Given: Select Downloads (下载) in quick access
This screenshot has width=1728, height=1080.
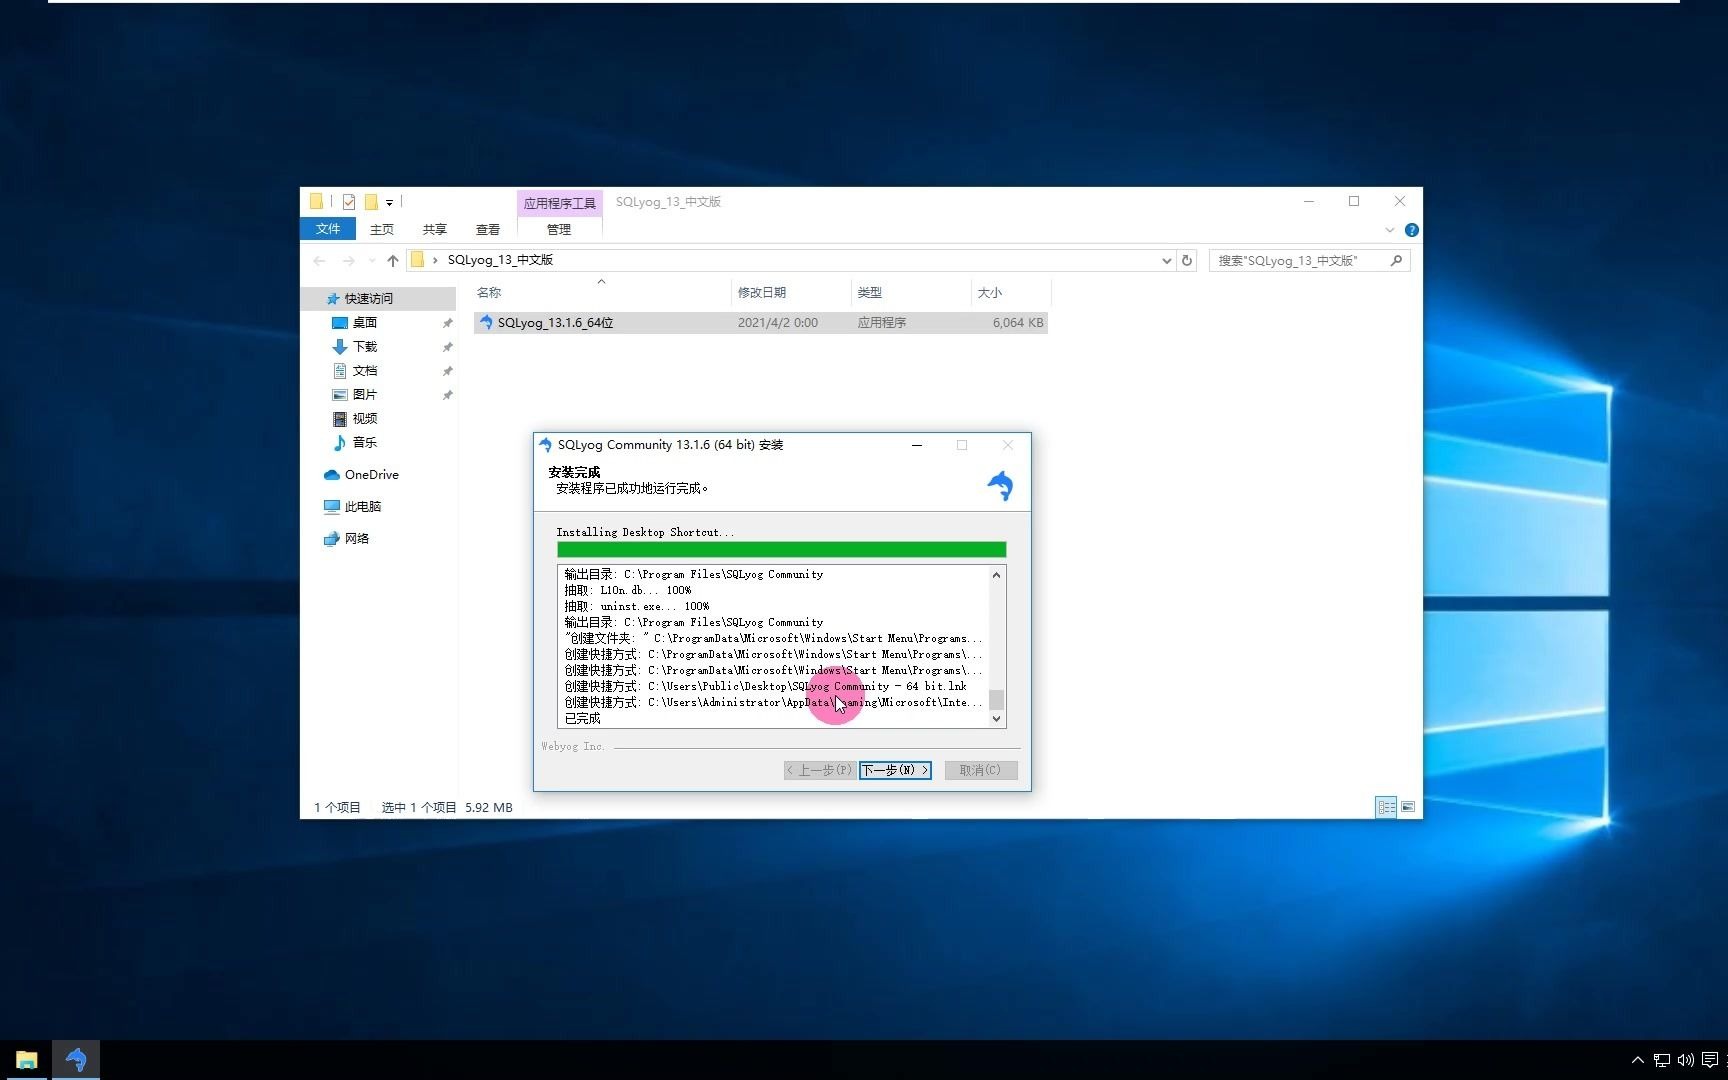Looking at the screenshot, I should 364,346.
